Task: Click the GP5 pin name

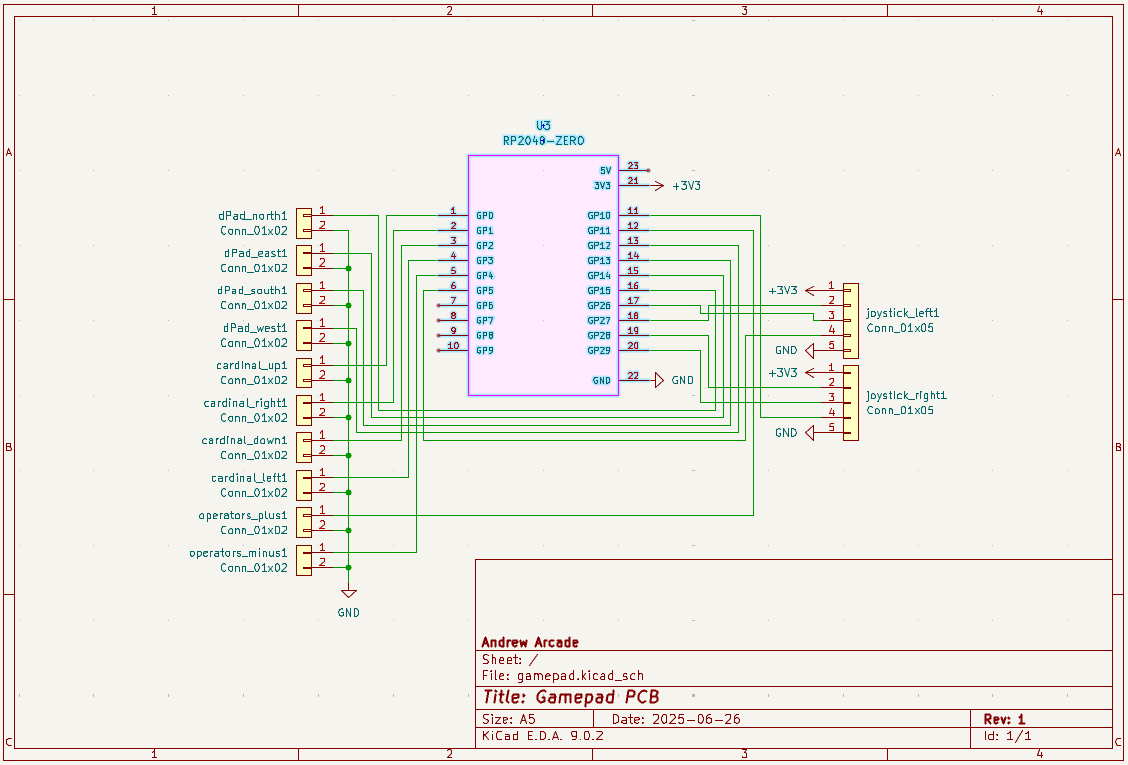Action: pyautogui.click(x=485, y=290)
